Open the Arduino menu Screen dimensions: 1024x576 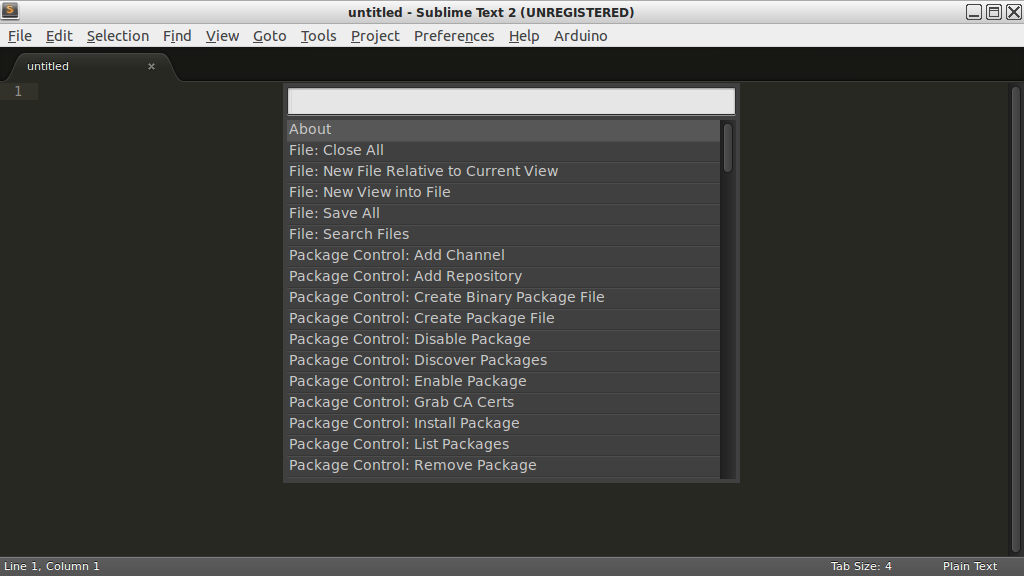coord(581,36)
